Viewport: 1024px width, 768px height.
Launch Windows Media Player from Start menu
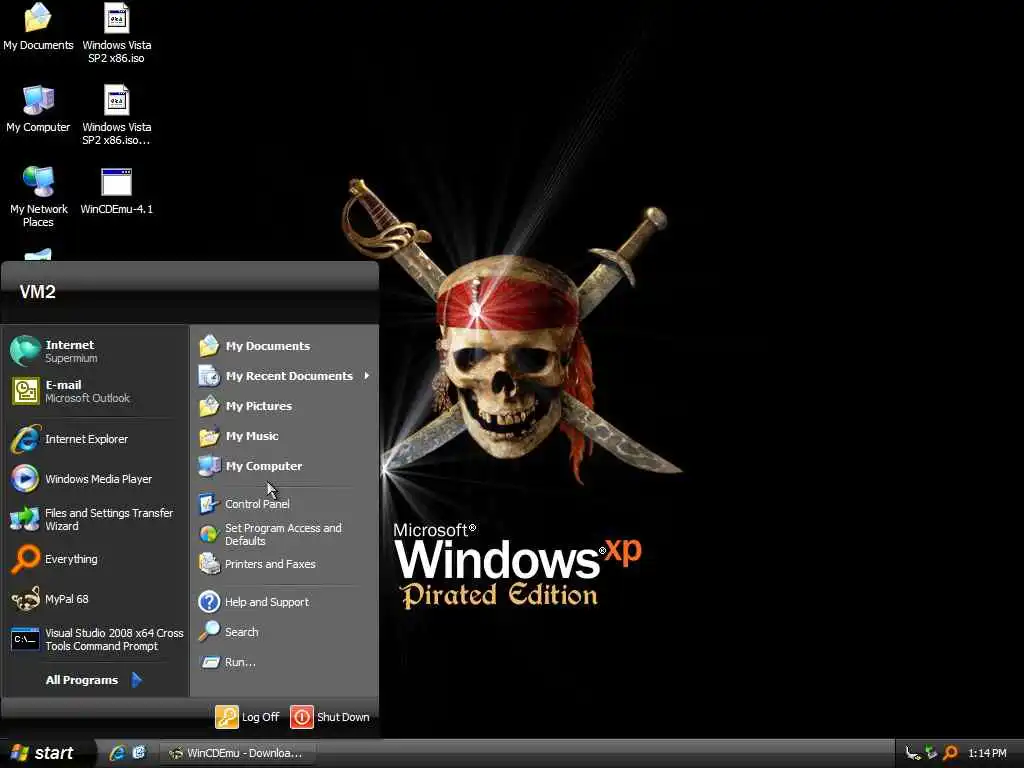pyautogui.click(x=95, y=479)
